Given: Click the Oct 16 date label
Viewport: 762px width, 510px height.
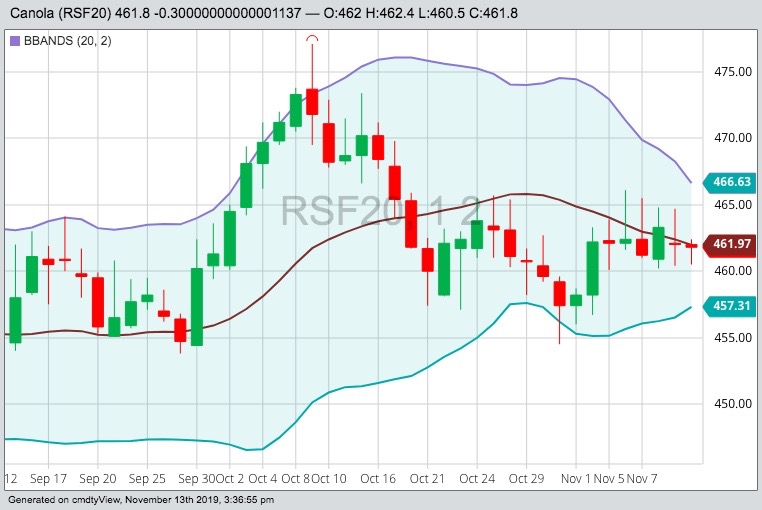Looking at the screenshot, I should (379, 479).
